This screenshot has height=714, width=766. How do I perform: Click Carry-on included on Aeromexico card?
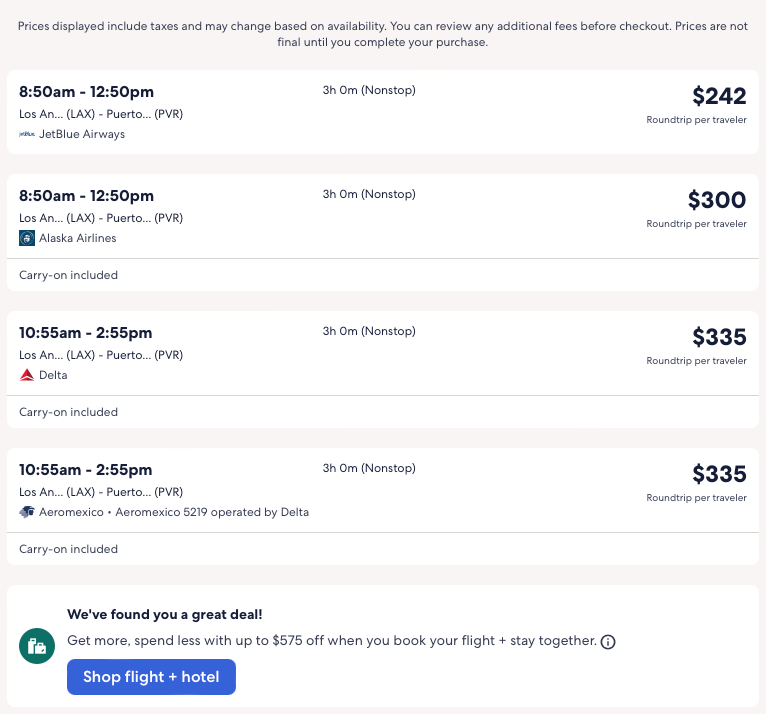click(68, 549)
